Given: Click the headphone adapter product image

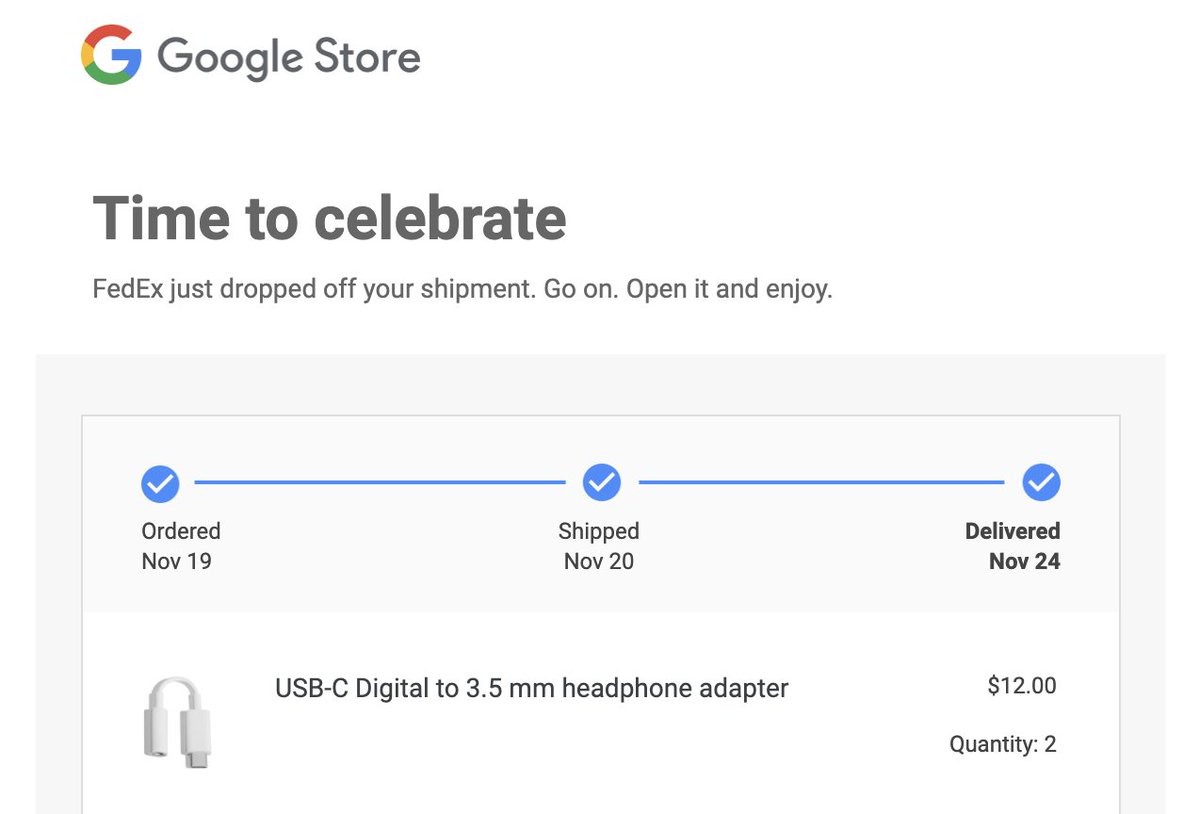Looking at the screenshot, I should (x=177, y=722).
